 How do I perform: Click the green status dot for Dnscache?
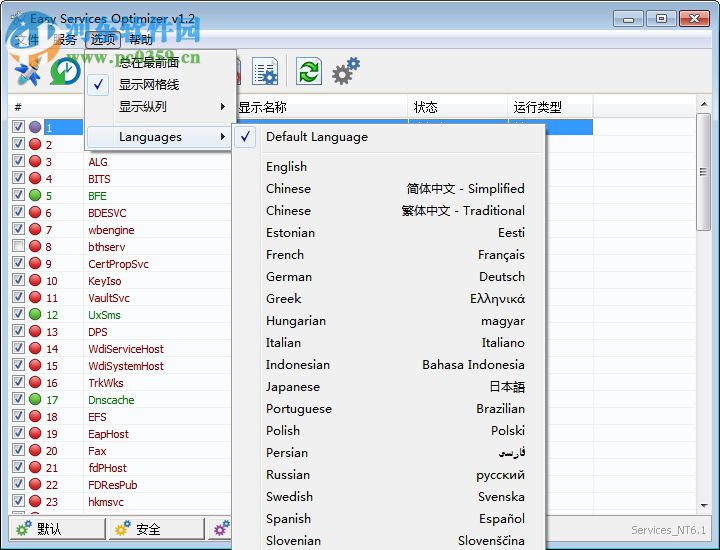(35, 399)
